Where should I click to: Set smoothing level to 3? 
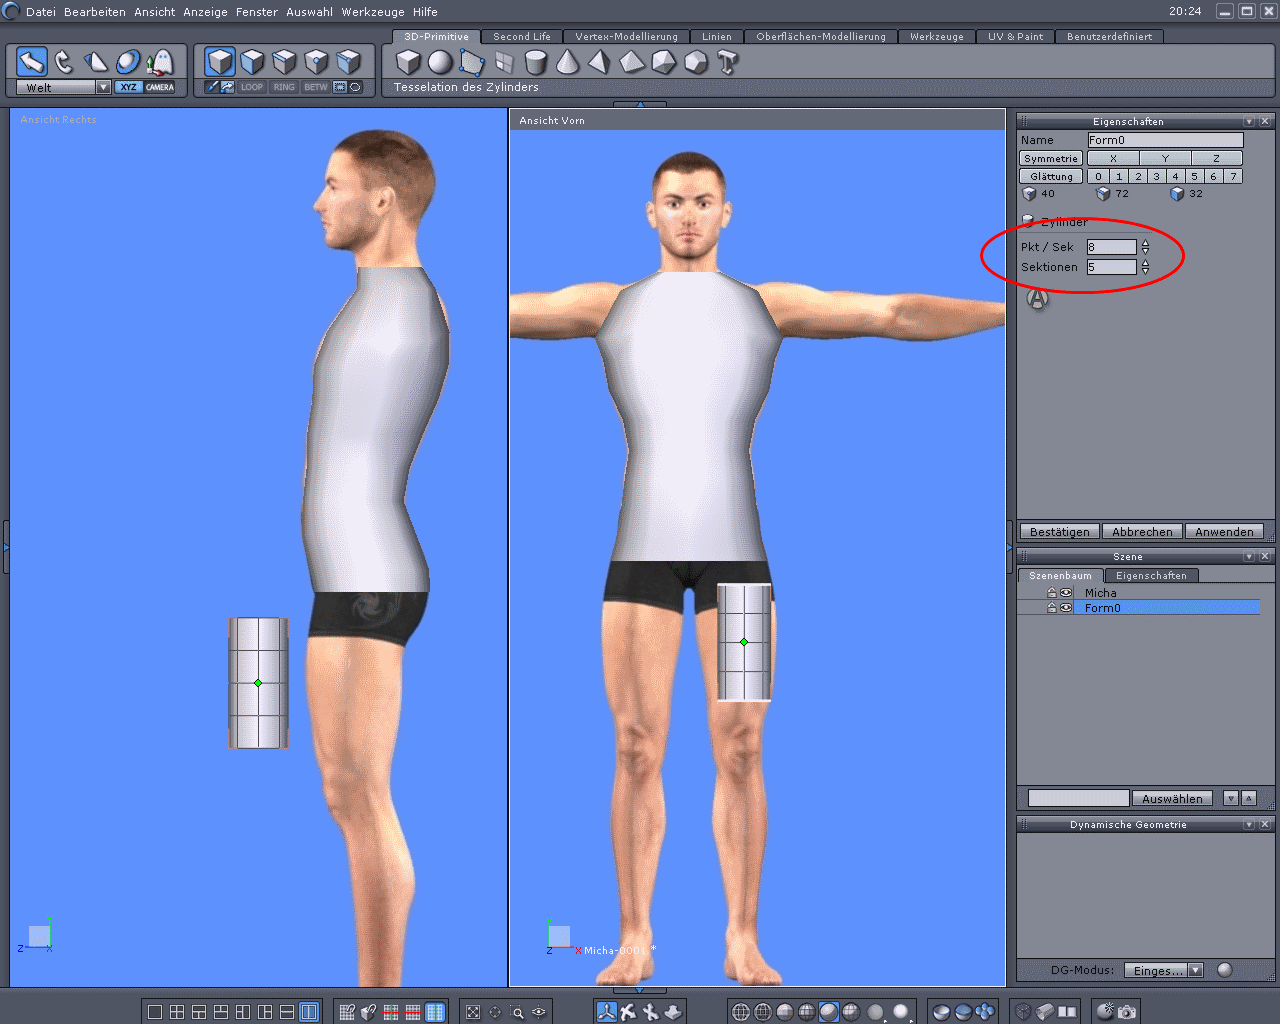[1156, 176]
